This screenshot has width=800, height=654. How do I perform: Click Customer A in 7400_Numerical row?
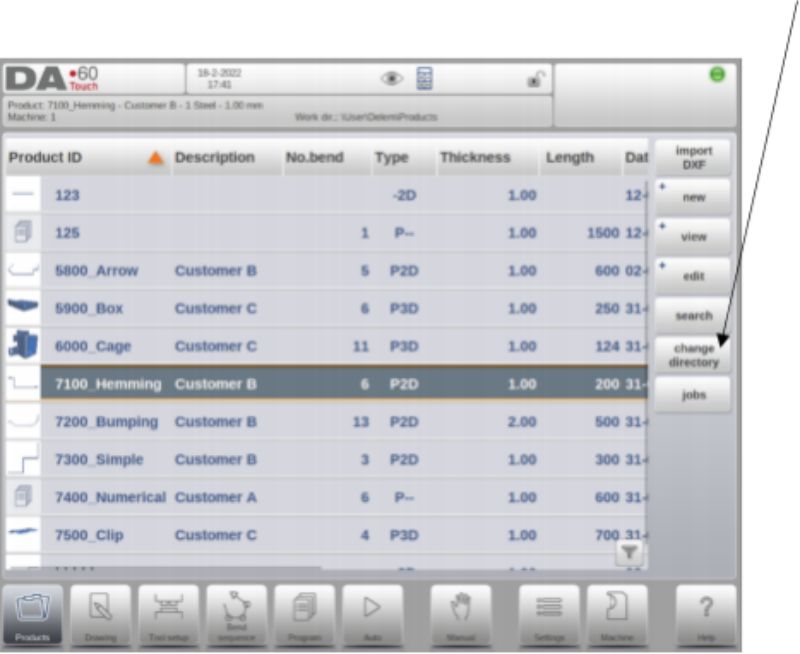[x=216, y=497]
